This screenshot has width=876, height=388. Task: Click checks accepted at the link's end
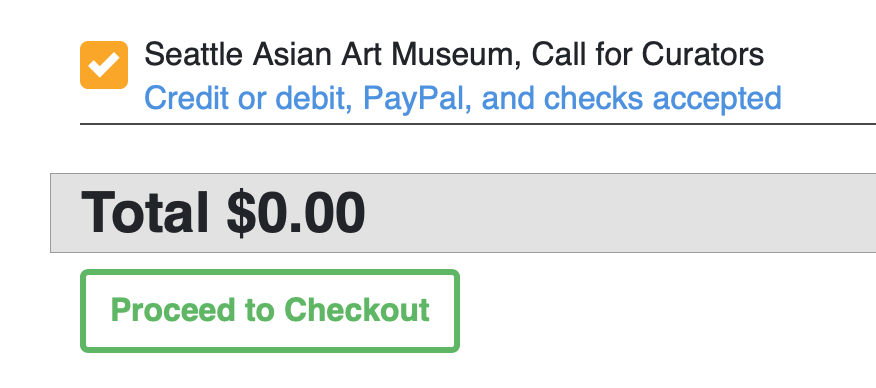(662, 99)
